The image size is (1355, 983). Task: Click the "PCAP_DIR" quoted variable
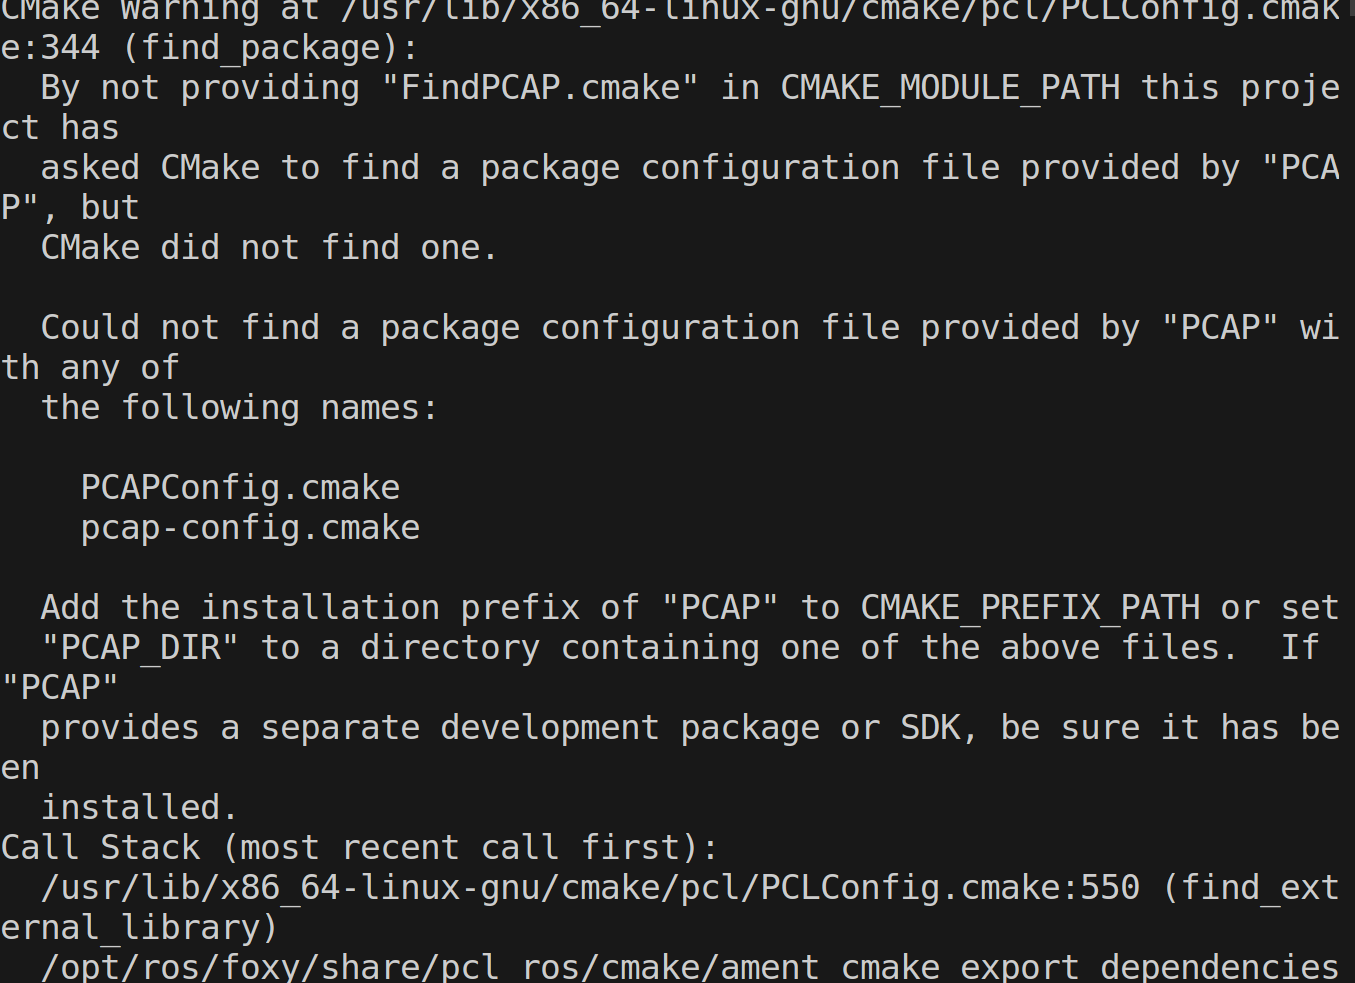click(140, 648)
